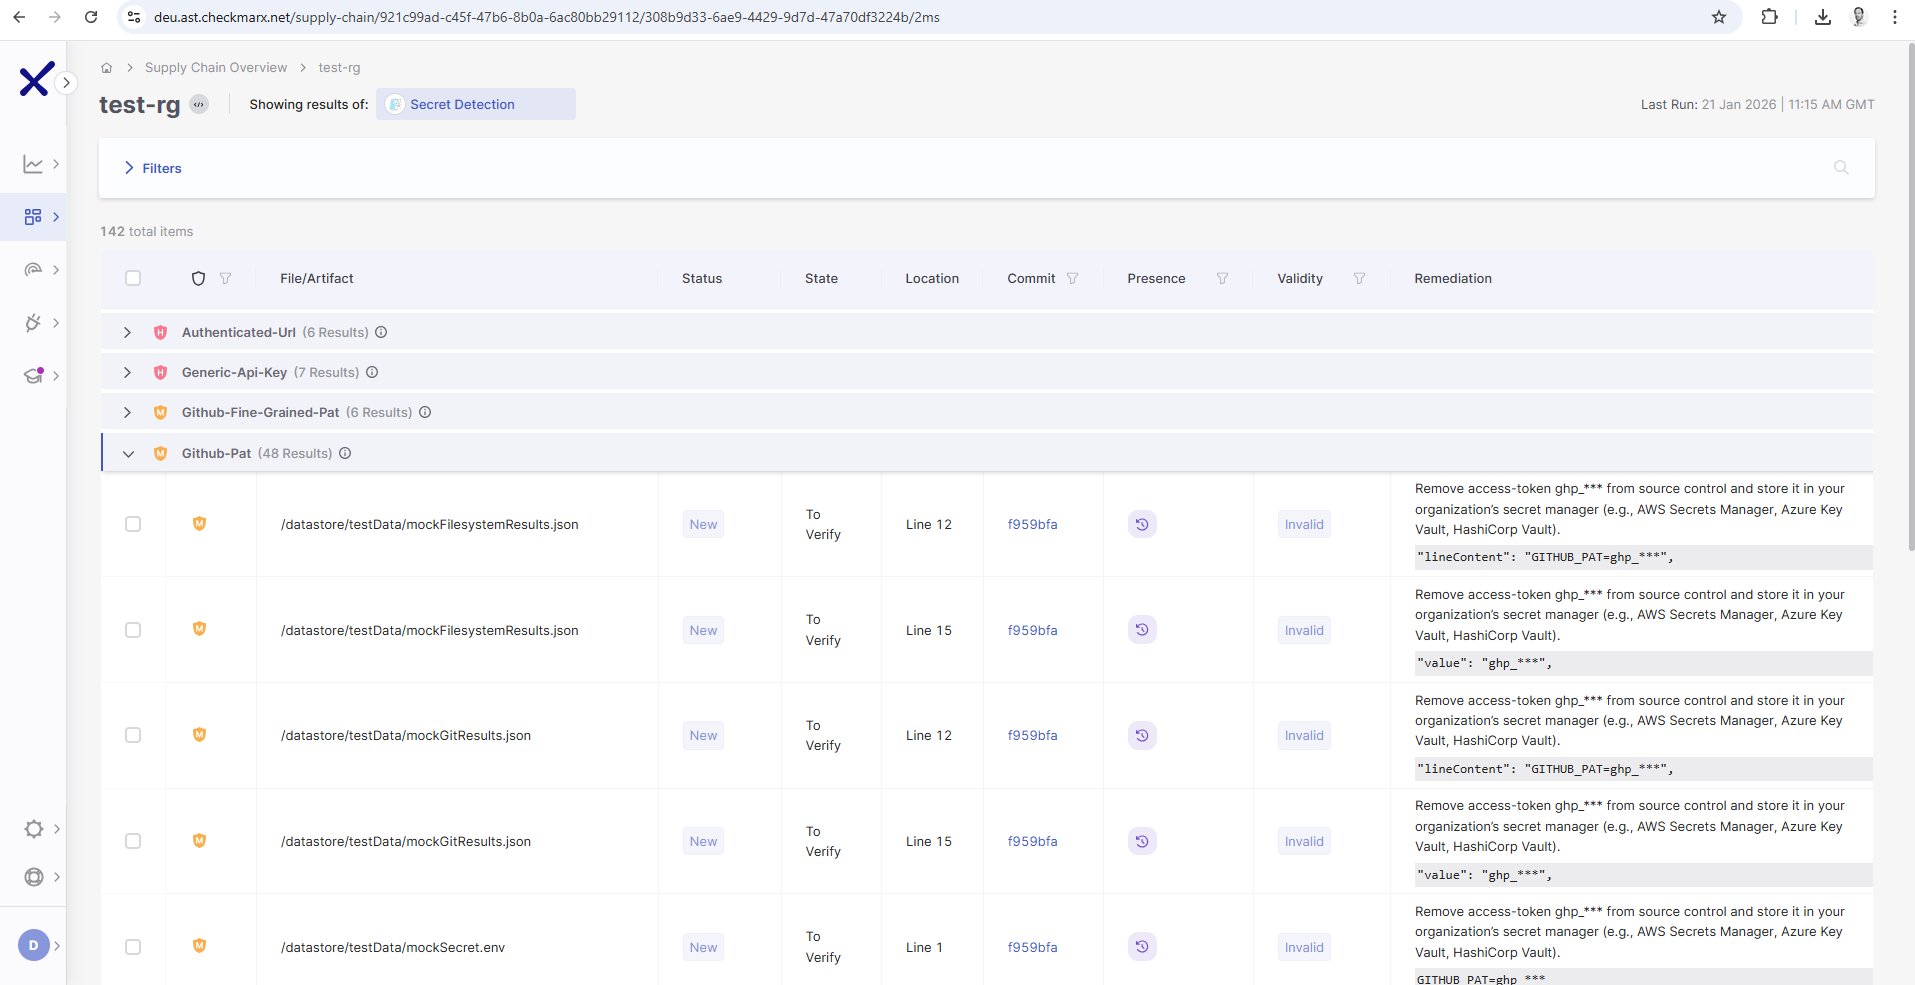Click the browser address bar URL
Image resolution: width=1915 pixels, height=985 pixels.
[546, 17]
